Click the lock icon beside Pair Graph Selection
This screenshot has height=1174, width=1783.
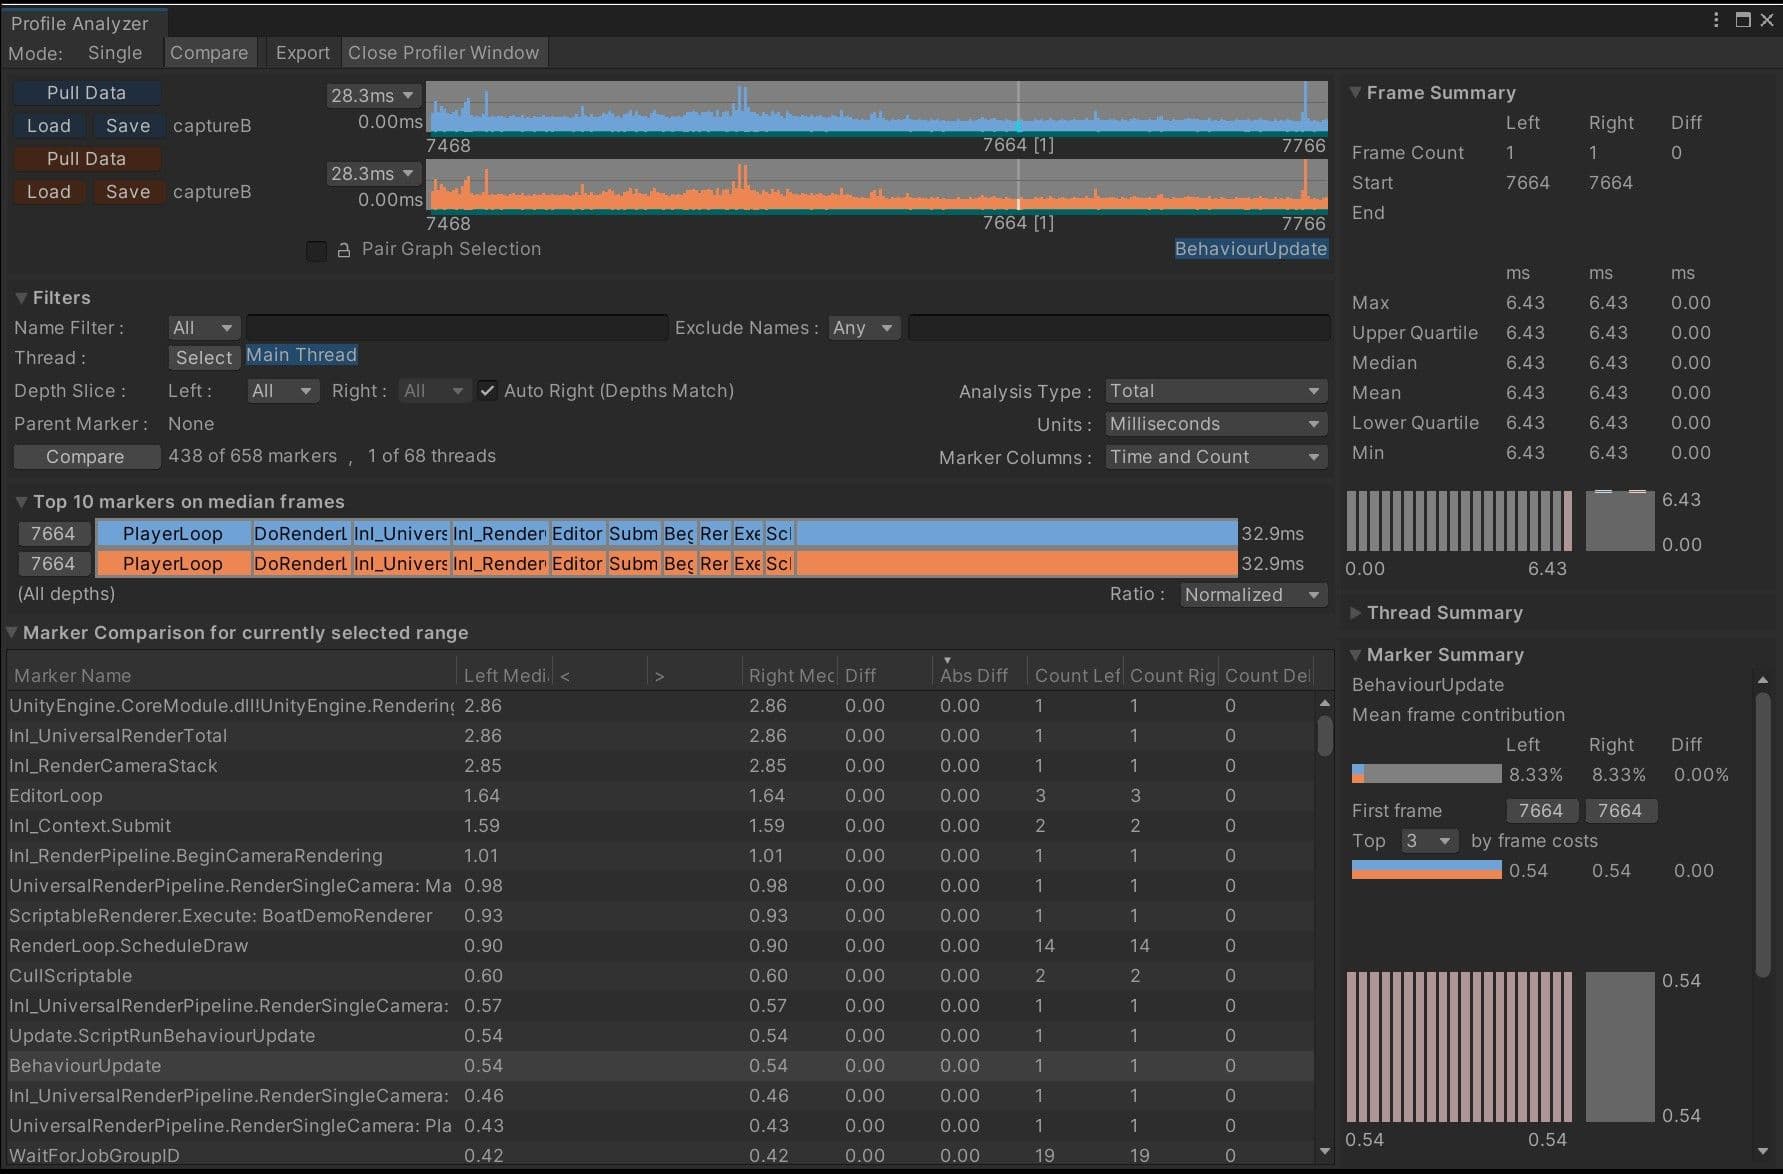click(343, 251)
